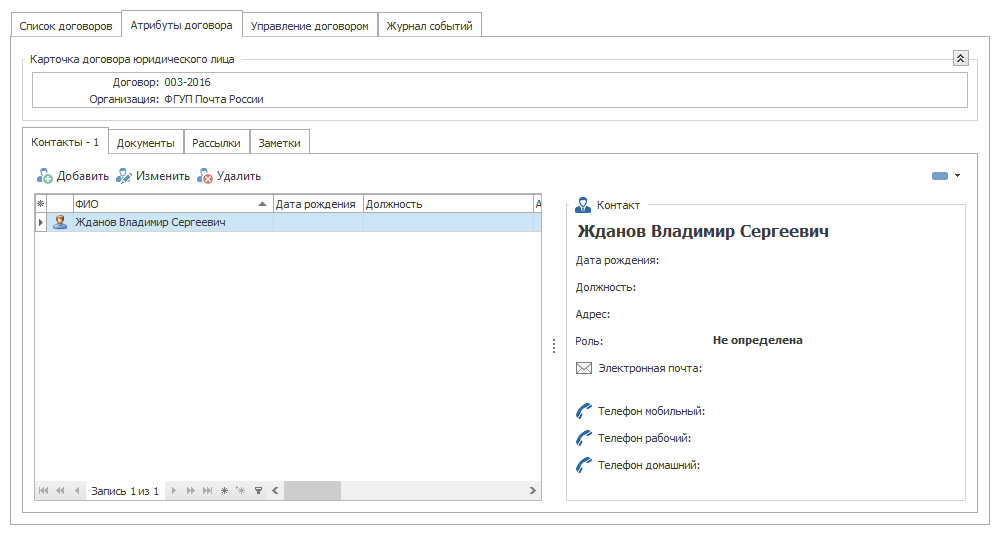The width and height of the screenshot is (1000, 535).
Task: Click the Дата рождения column header
Action: point(318,204)
